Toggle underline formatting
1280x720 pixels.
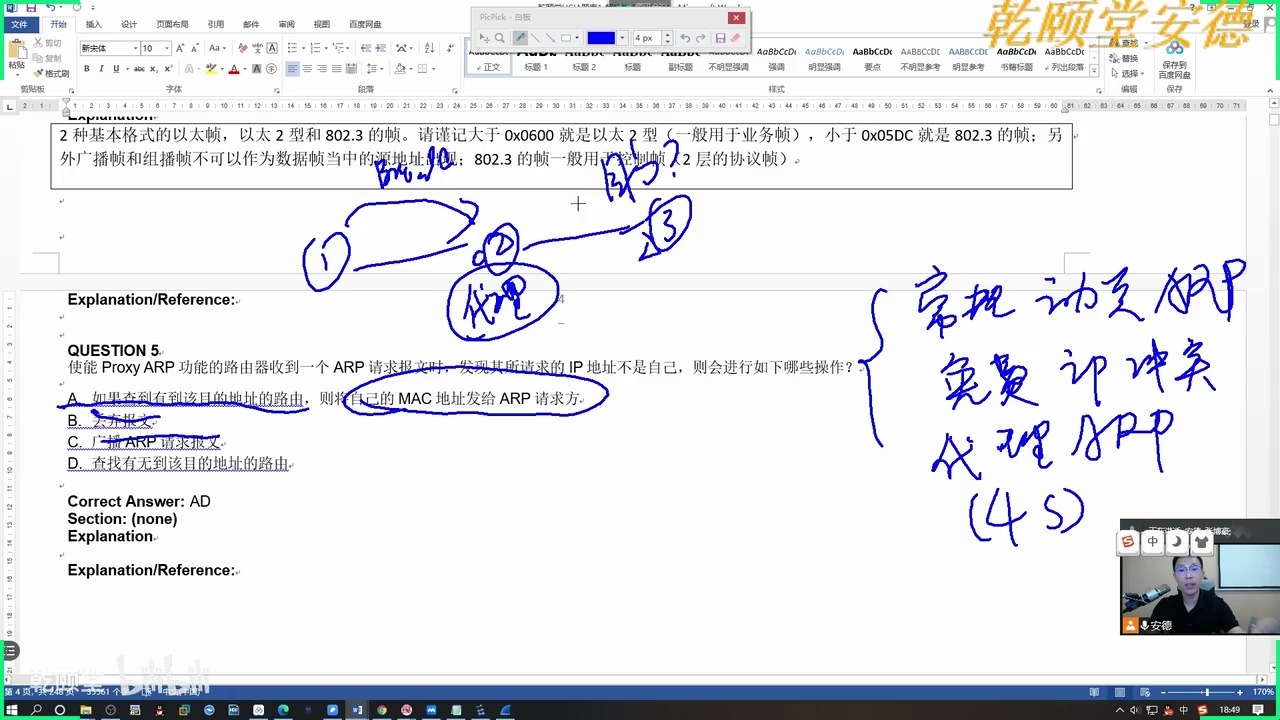[116, 69]
